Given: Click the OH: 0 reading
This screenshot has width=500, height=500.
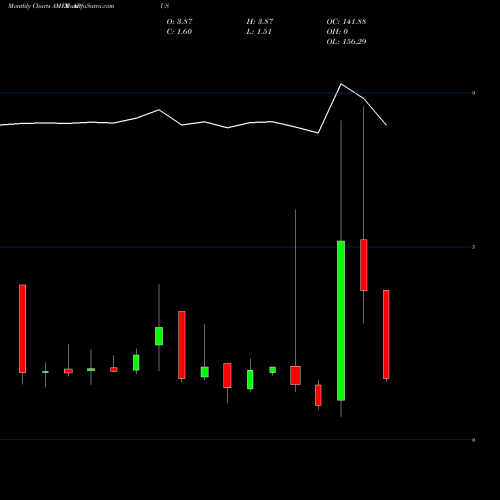Looking at the screenshot, I should 337,32.
